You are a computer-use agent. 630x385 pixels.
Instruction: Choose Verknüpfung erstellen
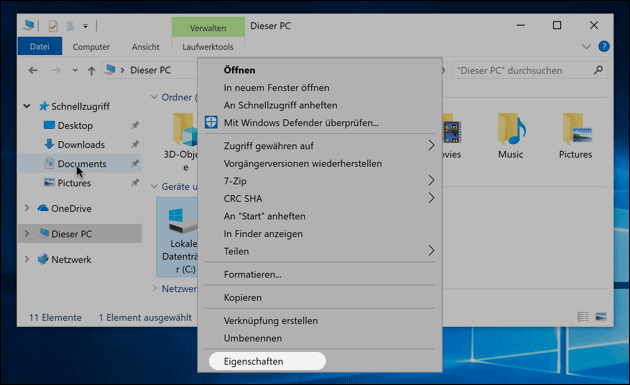coord(271,321)
